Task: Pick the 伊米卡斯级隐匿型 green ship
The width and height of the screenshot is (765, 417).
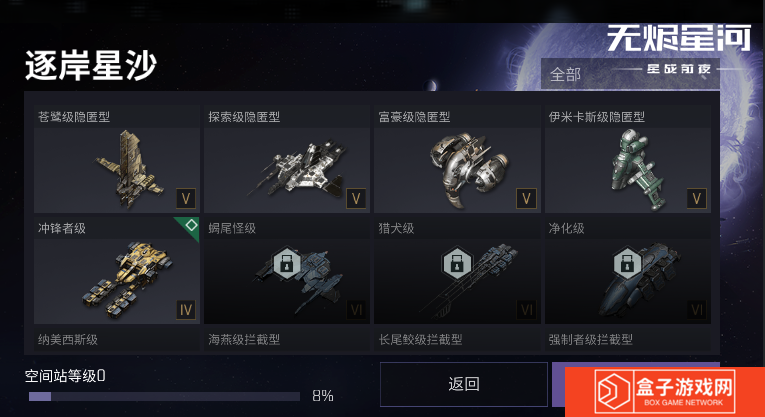Action: (x=634, y=169)
